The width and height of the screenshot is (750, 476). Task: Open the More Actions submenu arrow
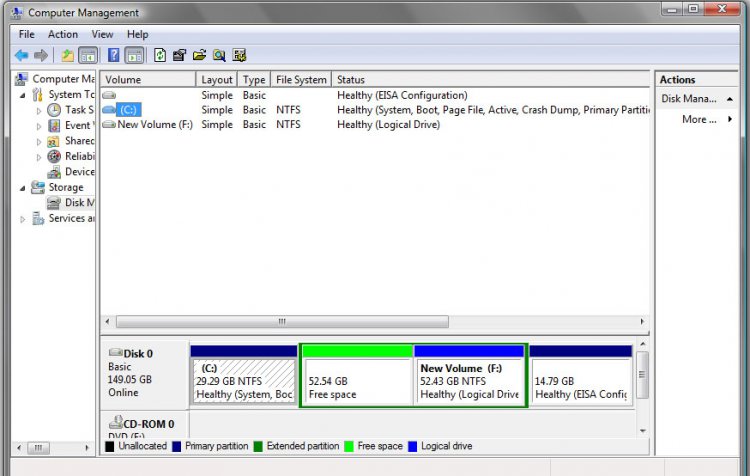730,119
